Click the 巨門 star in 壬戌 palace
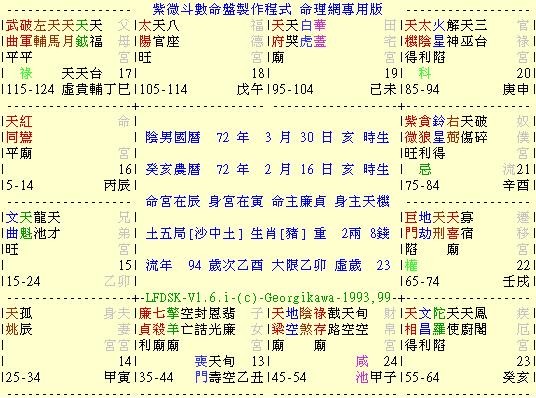The height and width of the screenshot is (398, 536). (x=411, y=225)
